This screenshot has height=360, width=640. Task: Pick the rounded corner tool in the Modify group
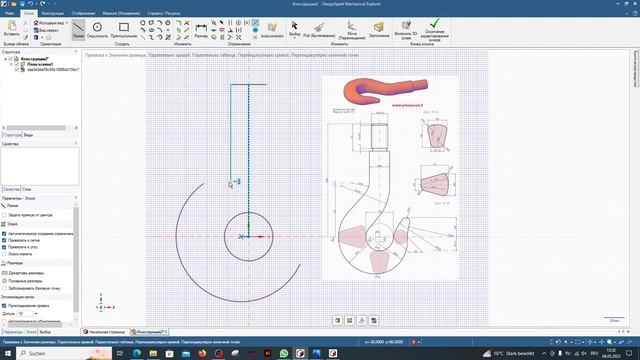click(178, 23)
